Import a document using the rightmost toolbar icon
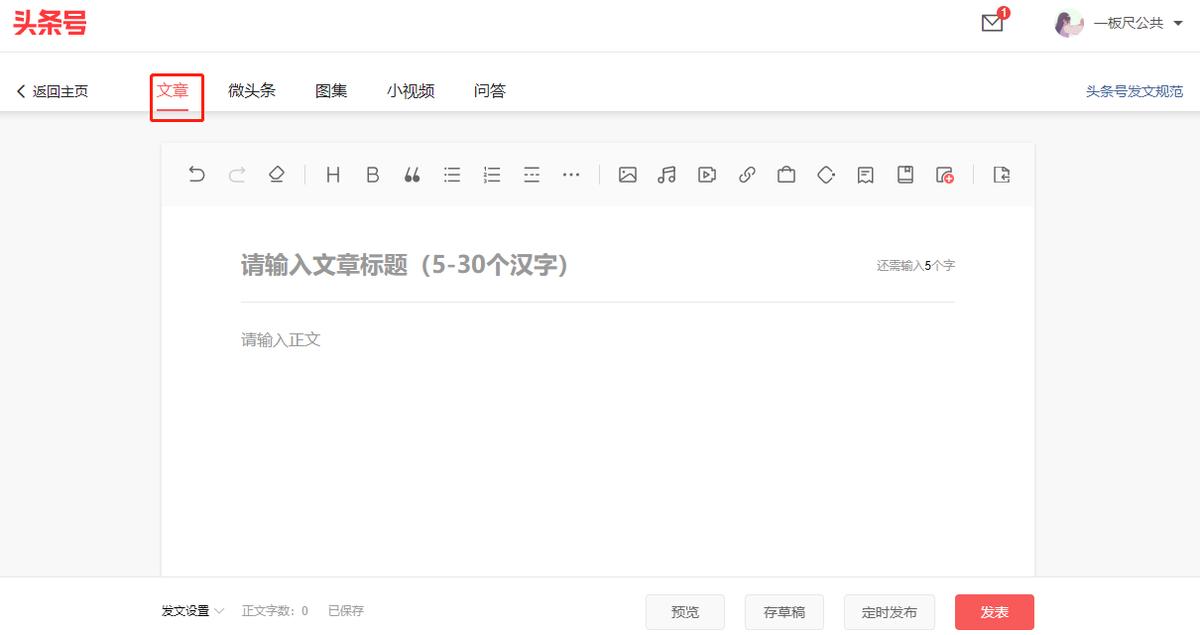 [x=1002, y=174]
